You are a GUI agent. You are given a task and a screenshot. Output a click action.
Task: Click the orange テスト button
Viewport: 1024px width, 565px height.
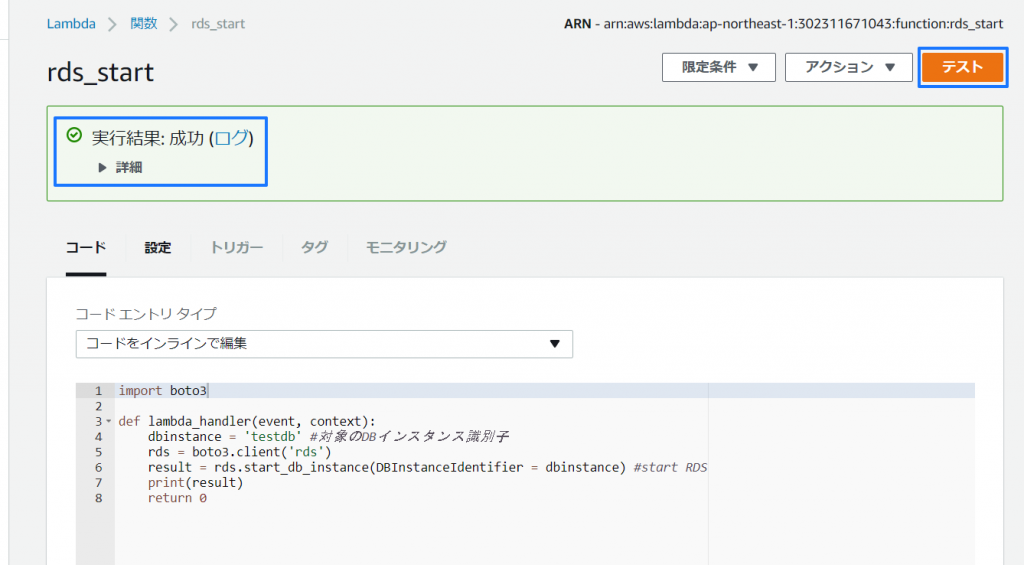coord(963,67)
